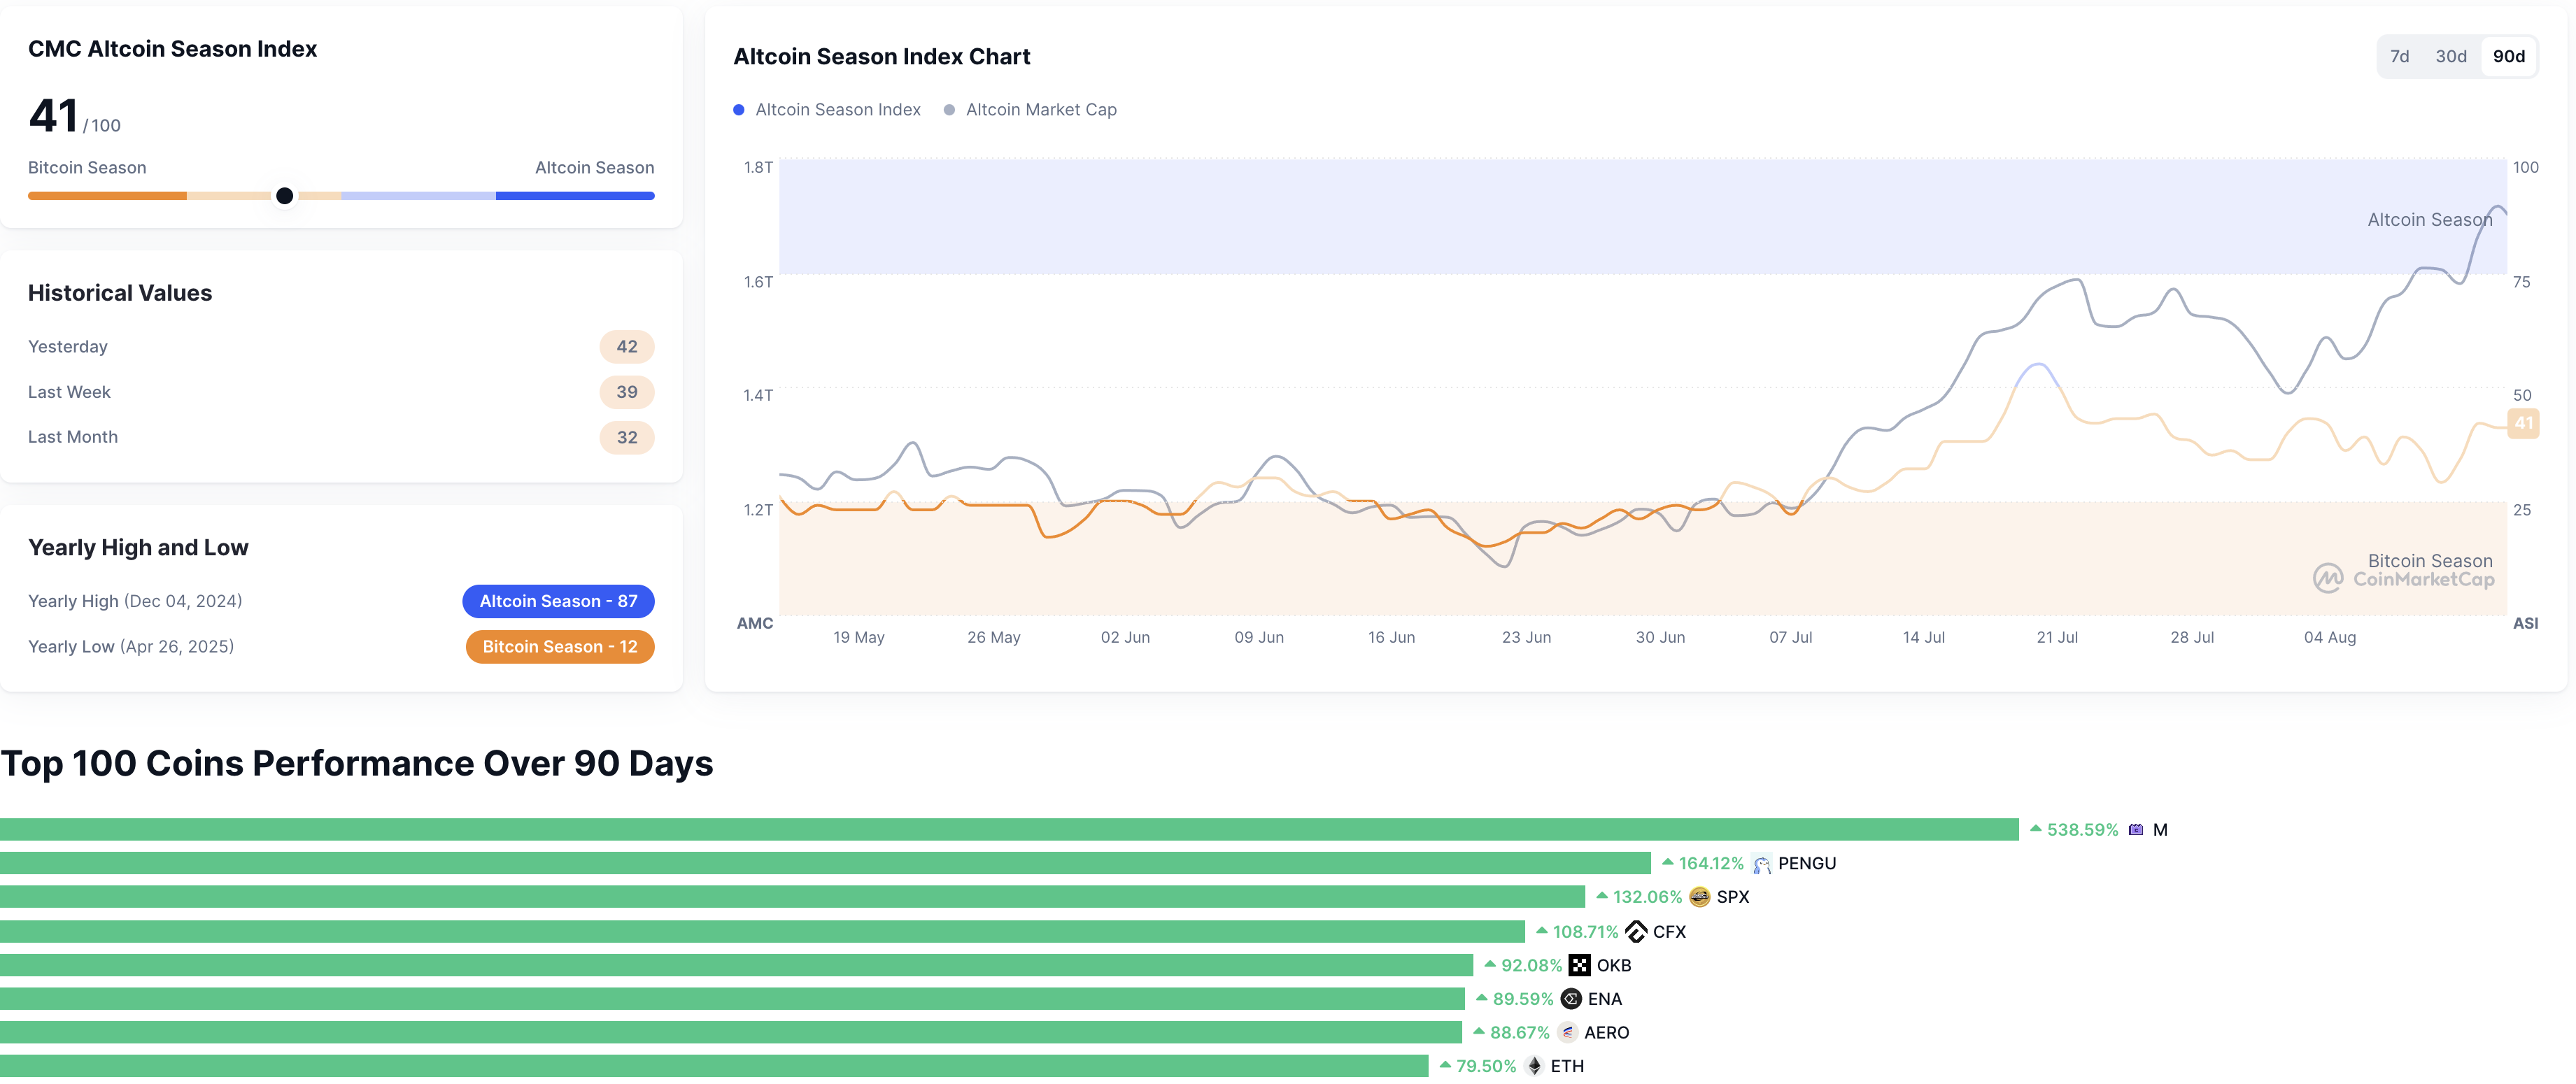This screenshot has height=1084, width=2576.
Task: Click the PENGU coin icon
Action: 1762,864
